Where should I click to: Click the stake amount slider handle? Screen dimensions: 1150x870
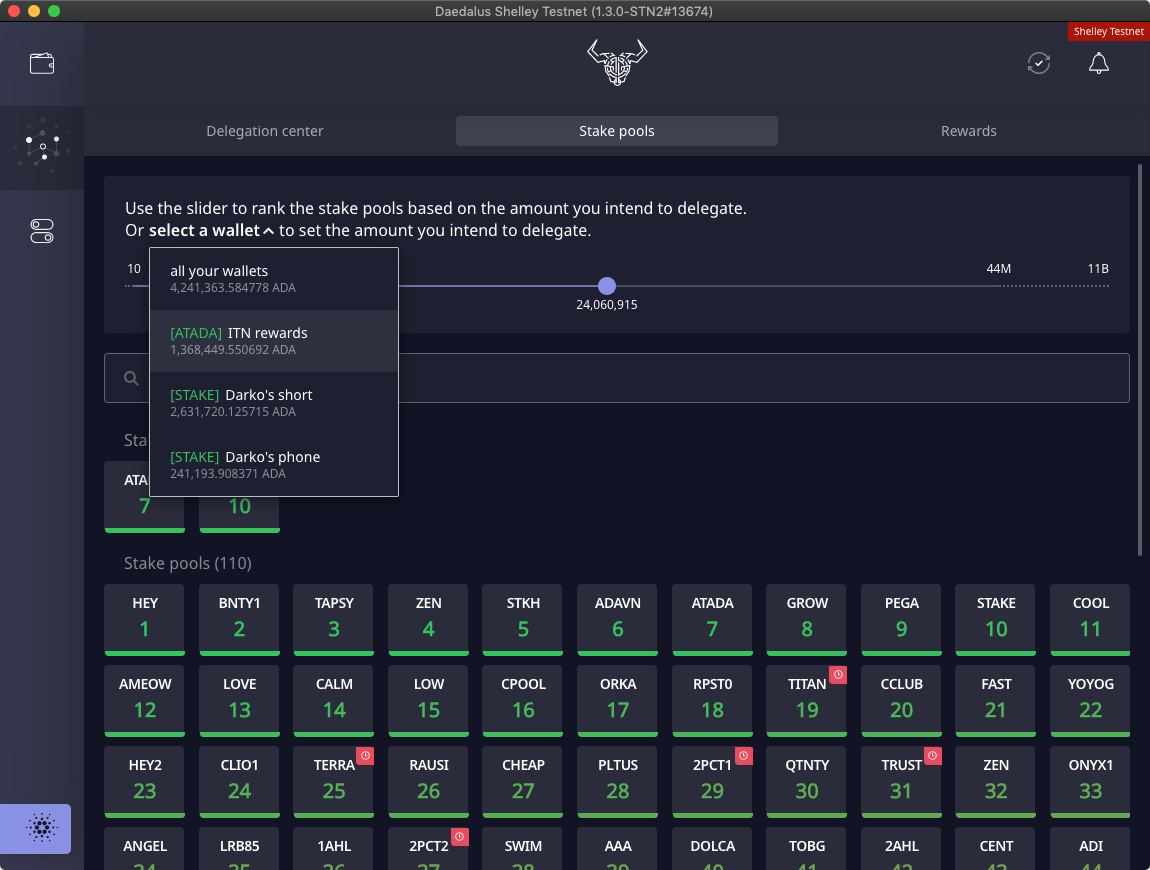click(x=607, y=286)
